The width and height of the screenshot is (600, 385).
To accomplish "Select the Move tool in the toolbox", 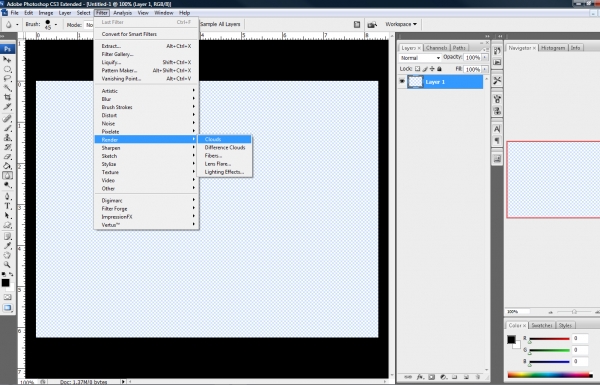I will [x=7, y=59].
